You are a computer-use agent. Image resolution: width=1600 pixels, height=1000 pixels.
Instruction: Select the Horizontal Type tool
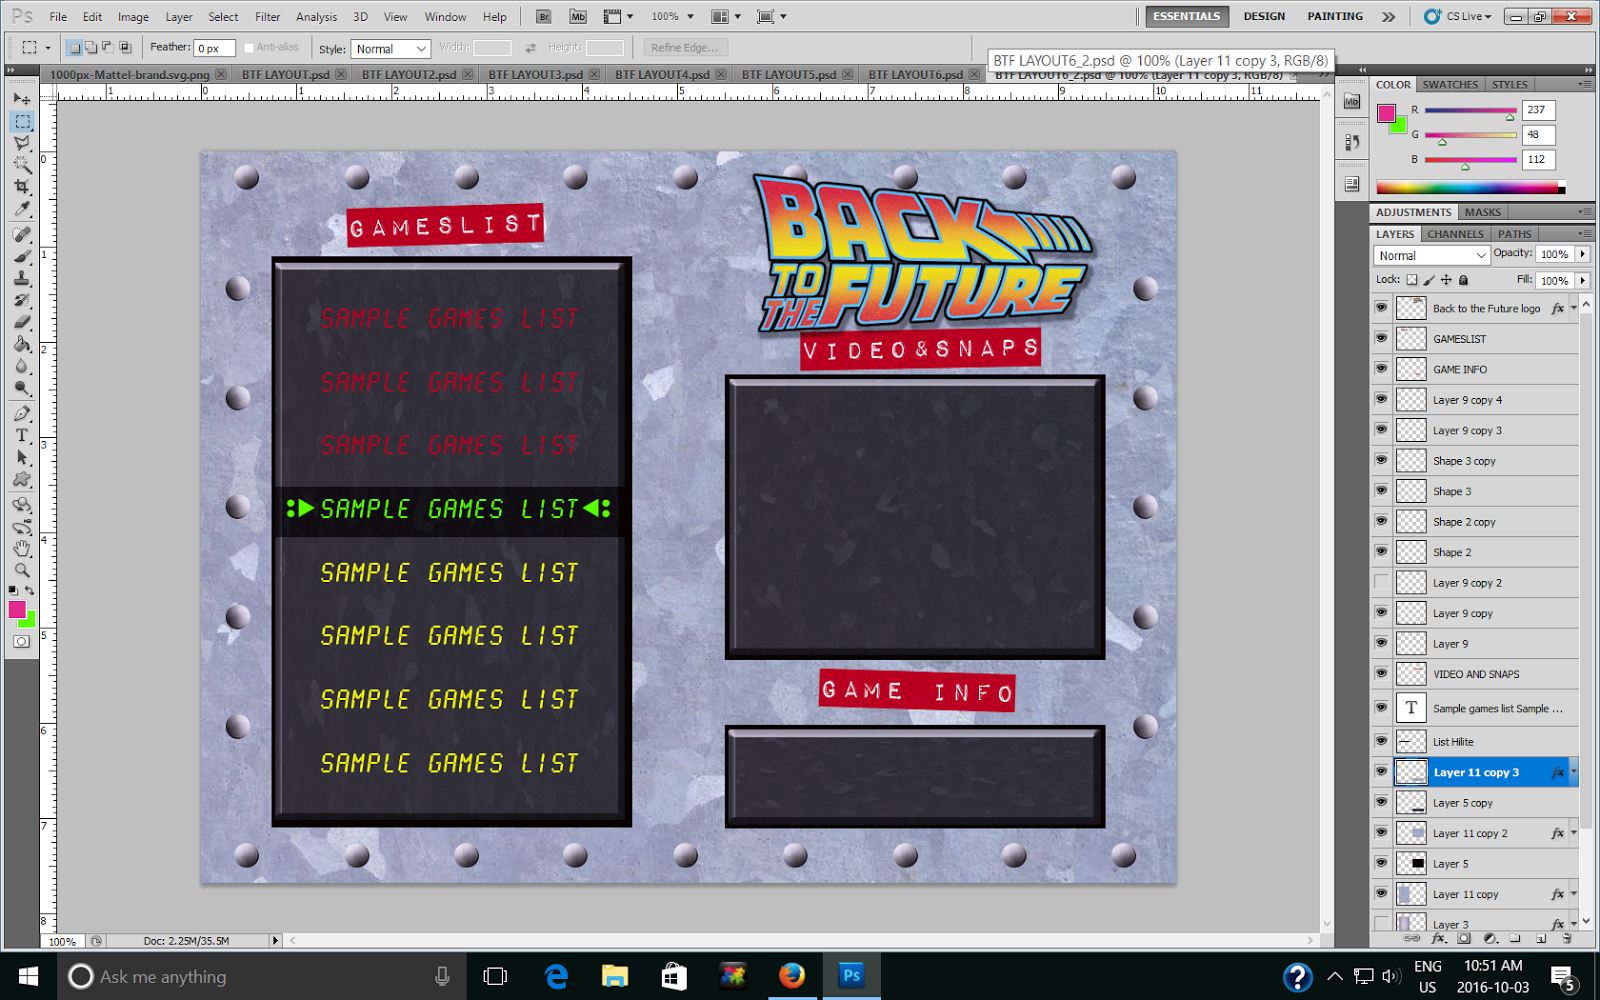tap(22, 433)
